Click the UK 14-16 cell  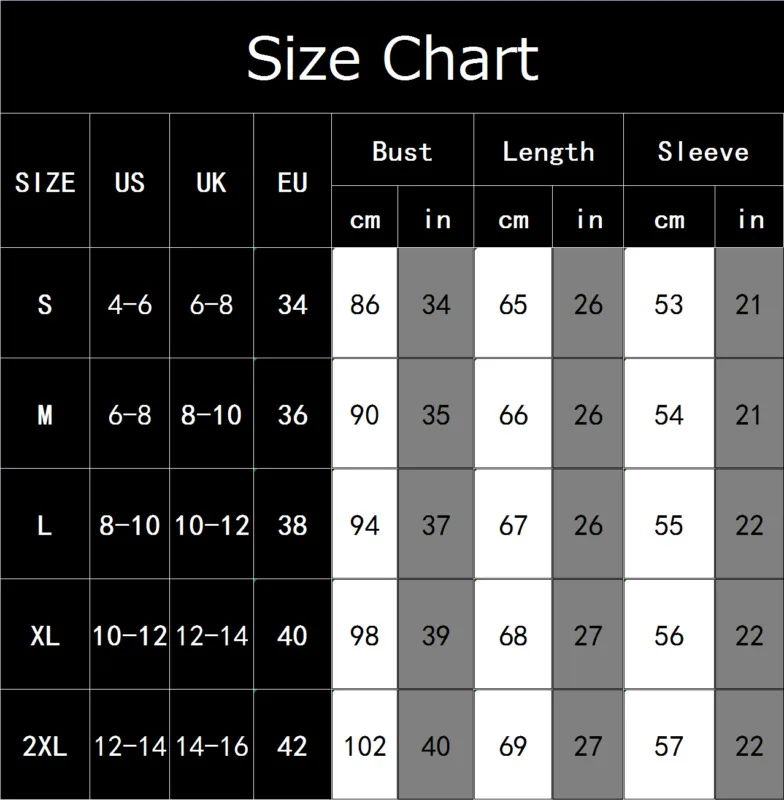pos(211,745)
